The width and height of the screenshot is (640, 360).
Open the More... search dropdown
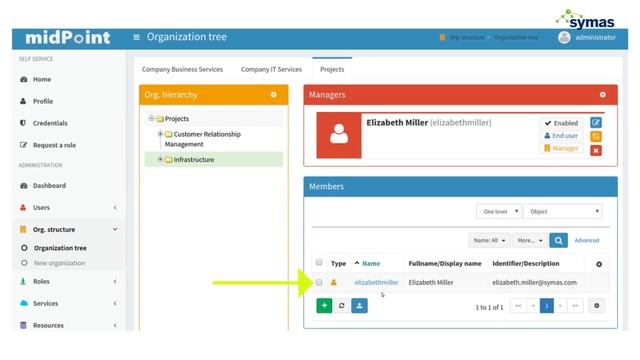(x=530, y=240)
